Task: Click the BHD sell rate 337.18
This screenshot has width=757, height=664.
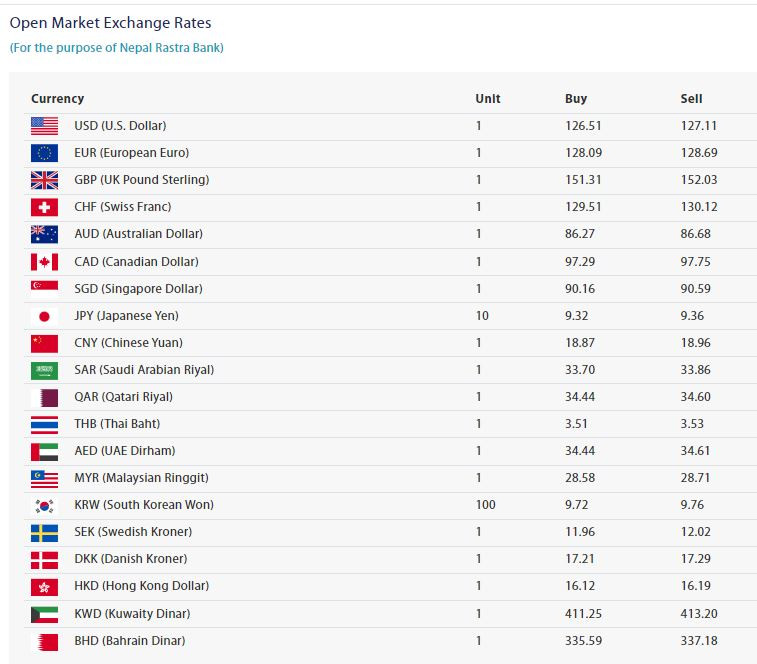Action: 699,640
